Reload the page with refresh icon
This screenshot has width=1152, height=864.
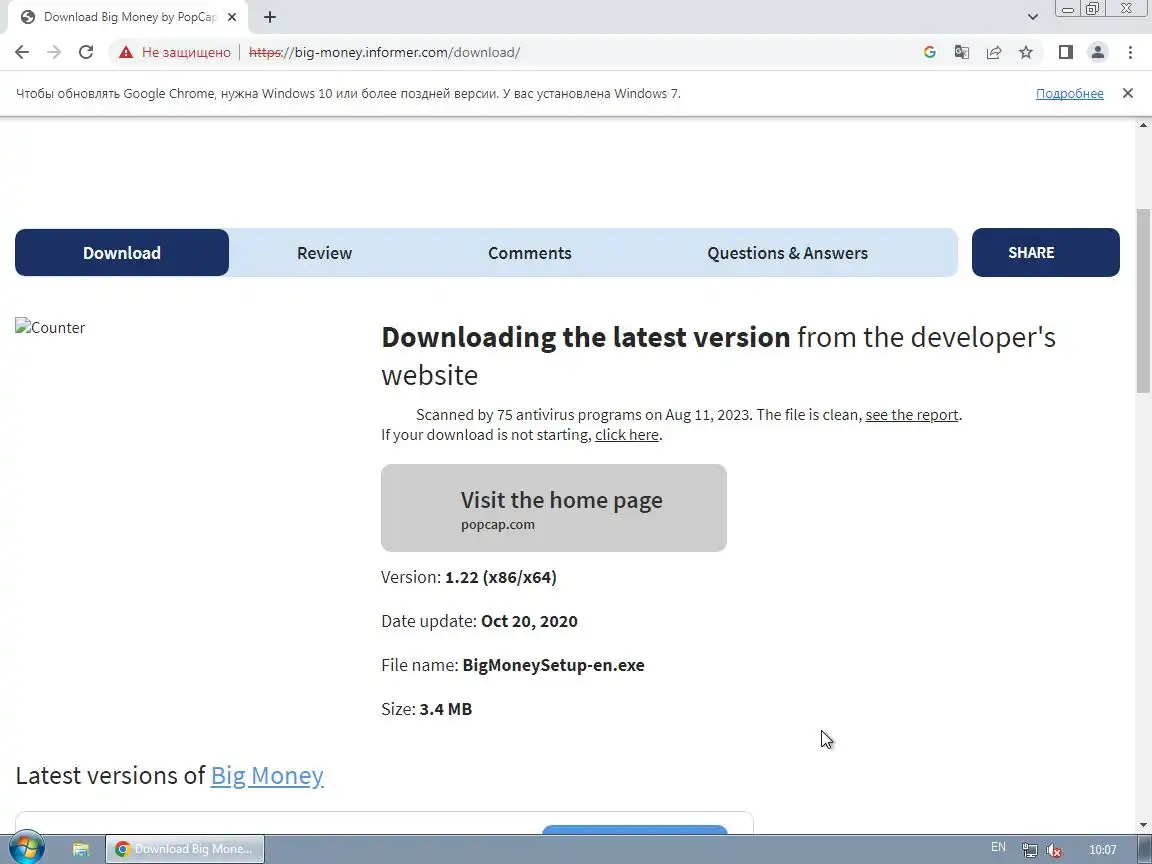pos(86,52)
